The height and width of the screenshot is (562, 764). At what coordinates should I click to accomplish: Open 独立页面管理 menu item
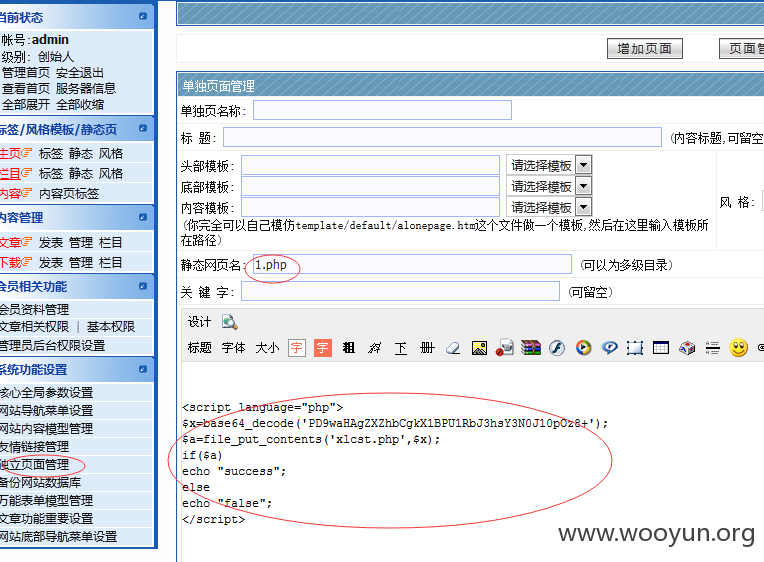[x=34, y=465]
